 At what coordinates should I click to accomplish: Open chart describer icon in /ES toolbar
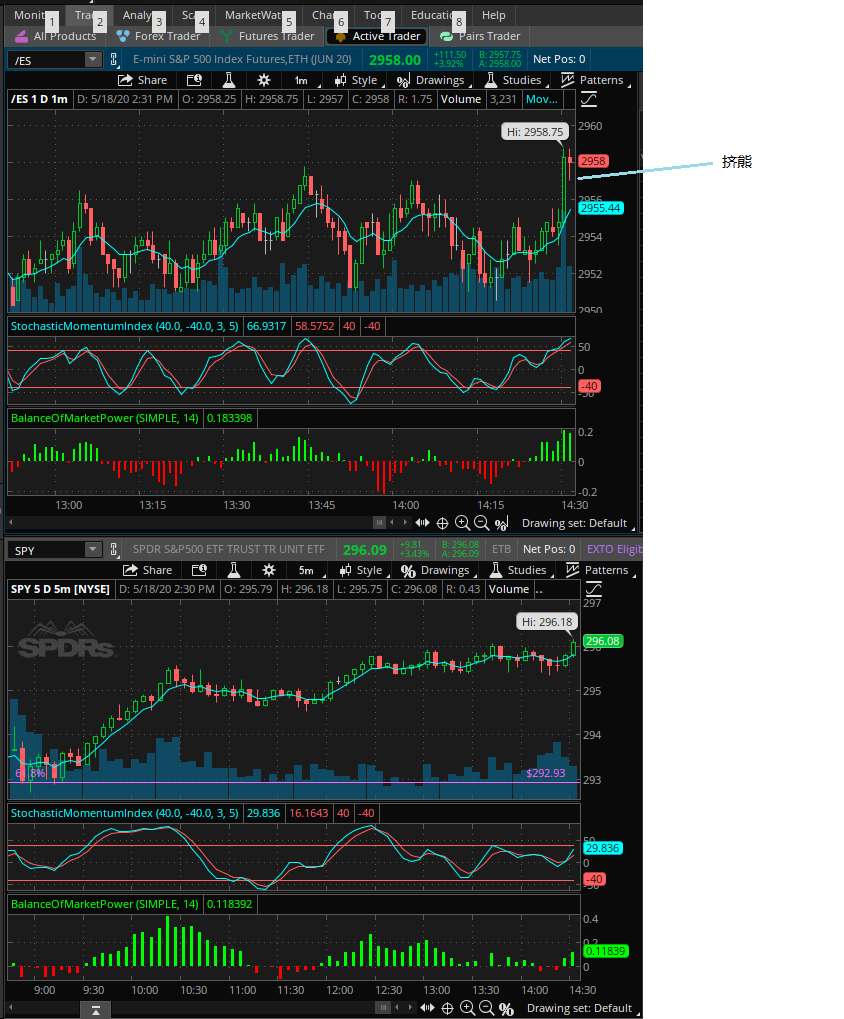tap(194, 80)
